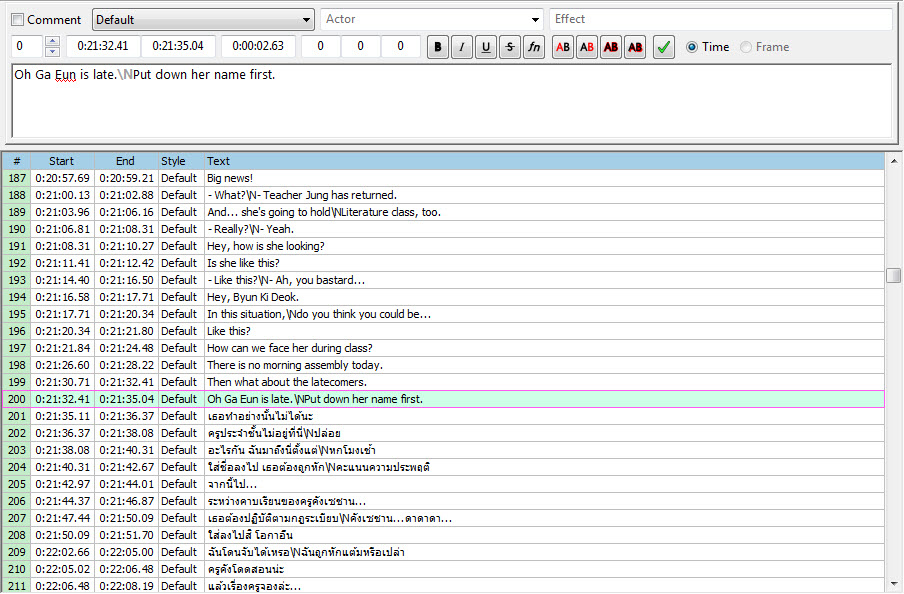Screen dimensions: 904x594
Task: Click the End column header
Action: [125, 161]
